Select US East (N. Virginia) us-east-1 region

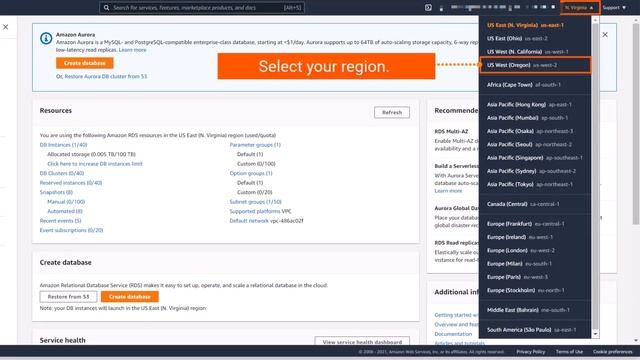click(525, 25)
